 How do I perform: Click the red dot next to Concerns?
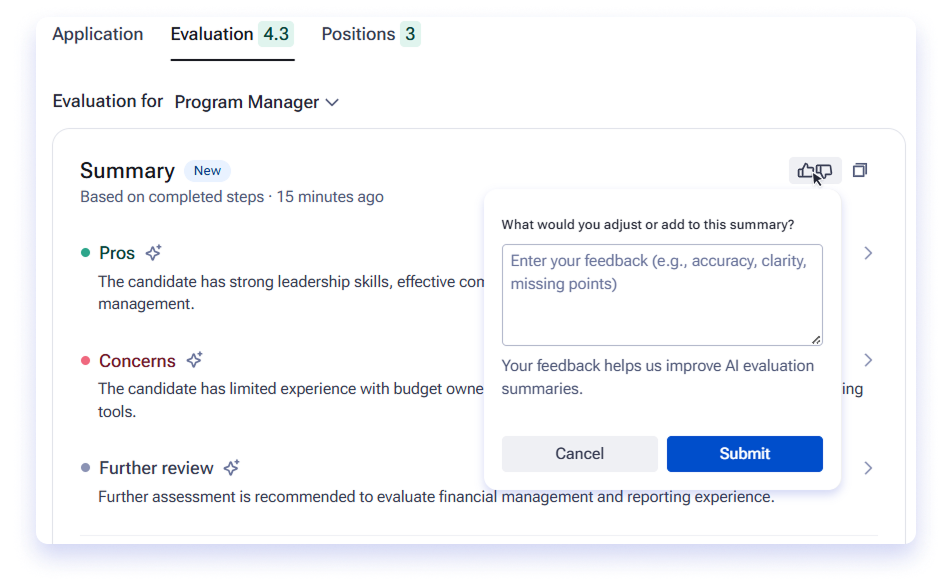(86, 361)
